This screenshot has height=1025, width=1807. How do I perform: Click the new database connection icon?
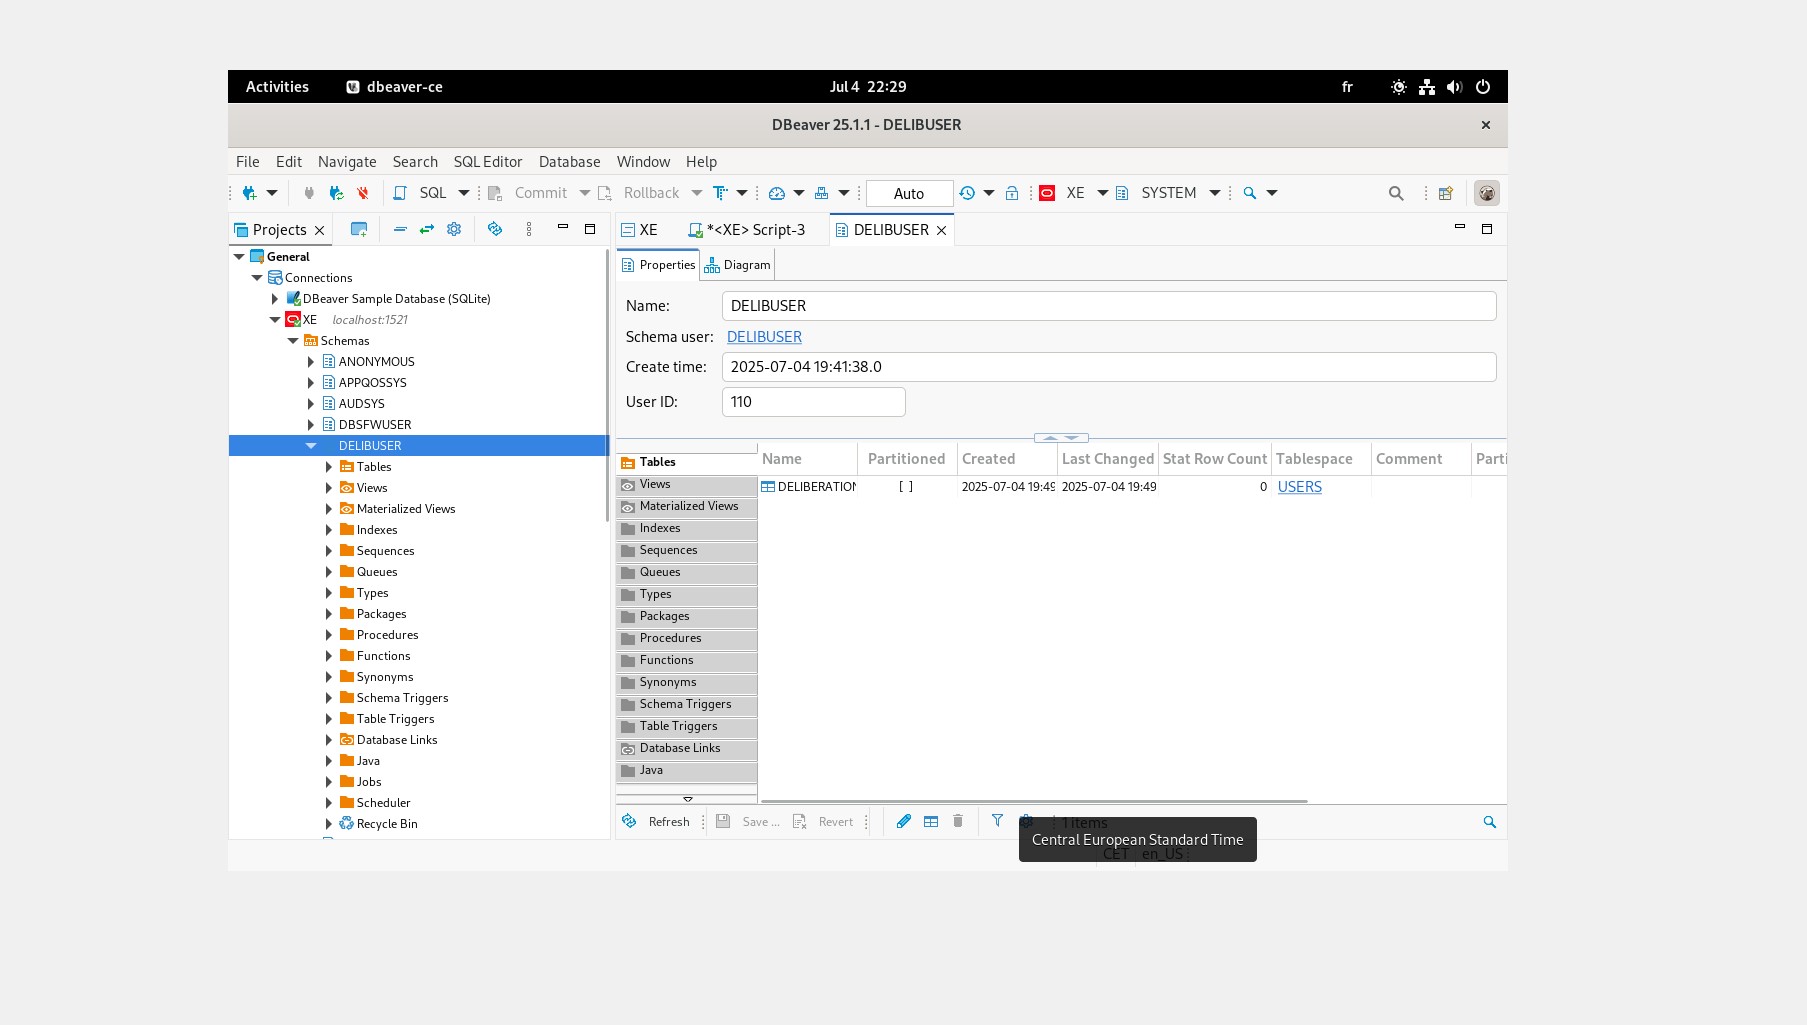(x=249, y=193)
